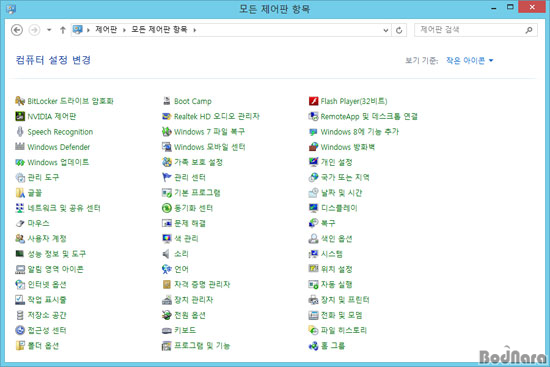Open the 키보드 keyboard icon

(x=167, y=330)
